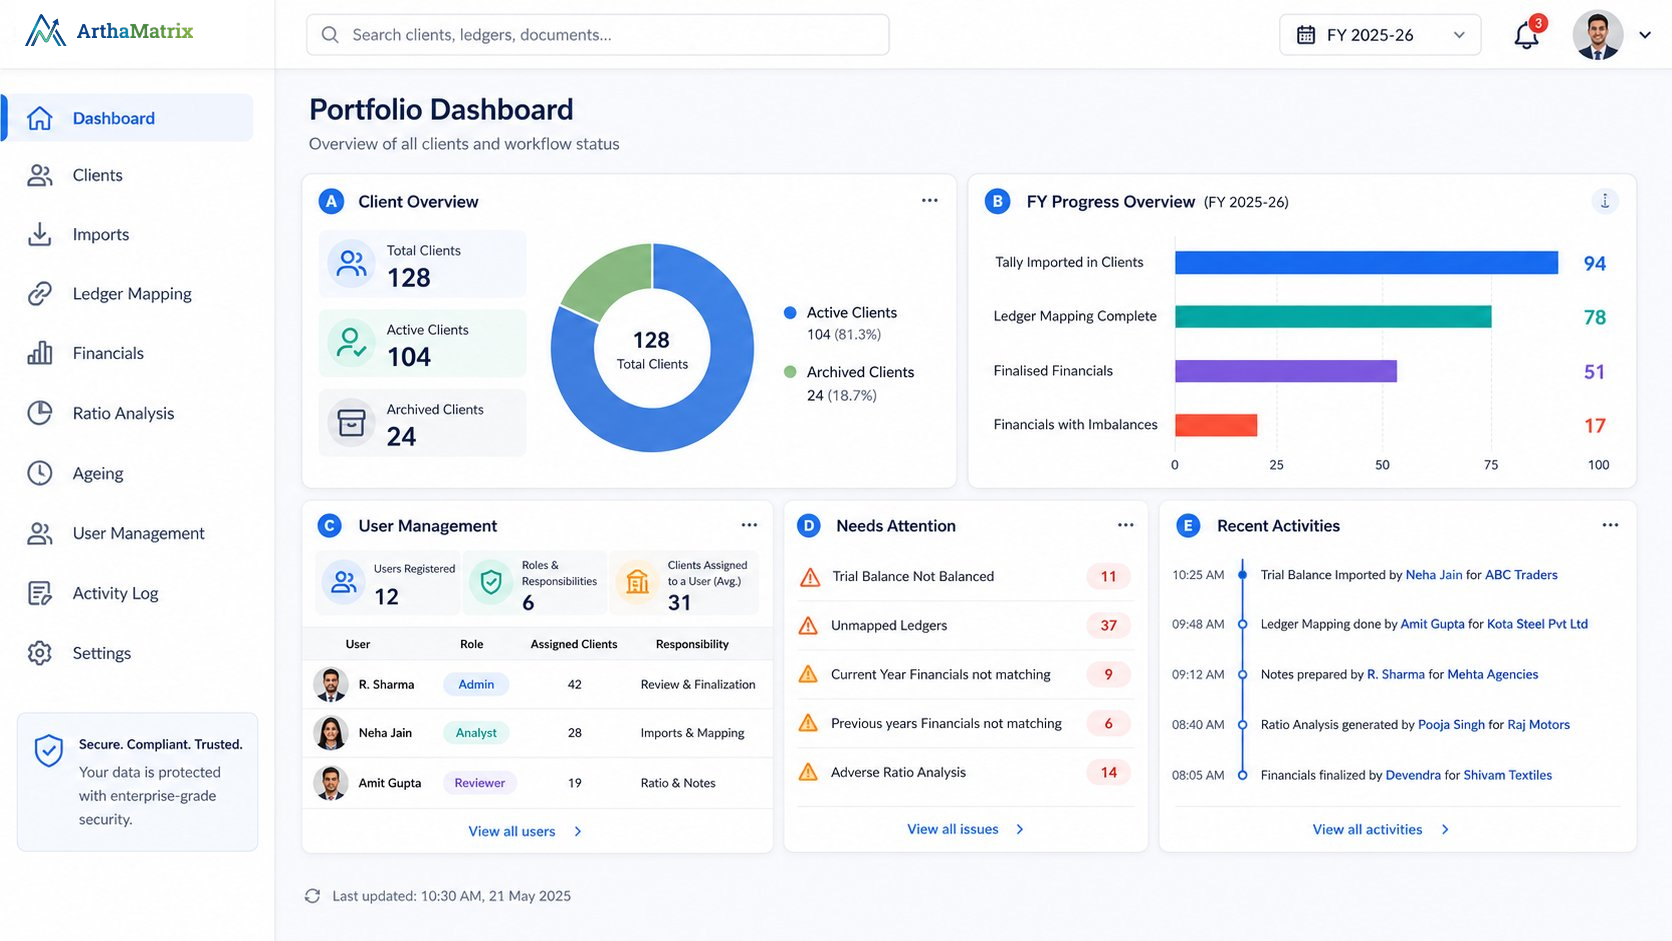Open Recent Activities more options menu
The image size is (1672, 941).
pos(1610,525)
